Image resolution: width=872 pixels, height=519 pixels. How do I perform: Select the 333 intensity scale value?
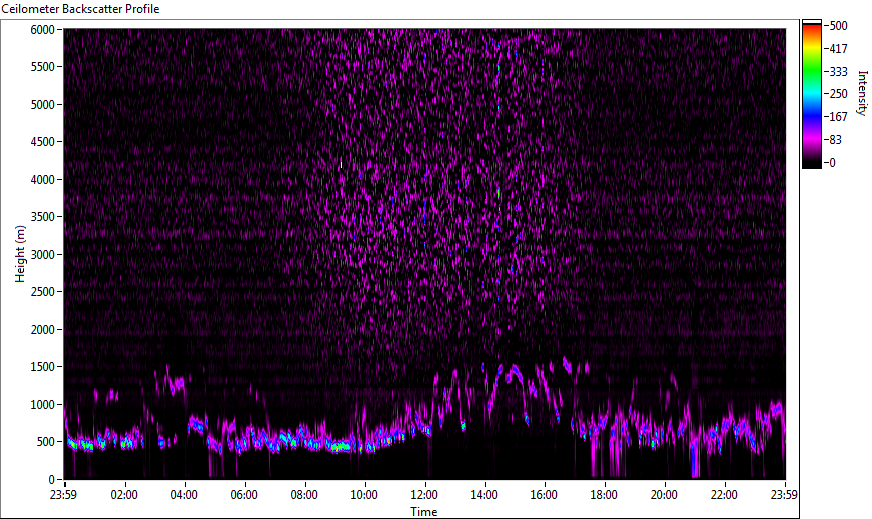click(x=838, y=71)
